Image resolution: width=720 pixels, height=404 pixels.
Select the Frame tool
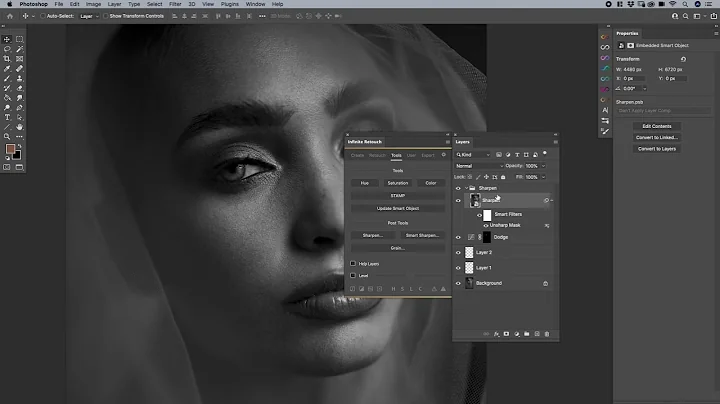click(x=19, y=59)
